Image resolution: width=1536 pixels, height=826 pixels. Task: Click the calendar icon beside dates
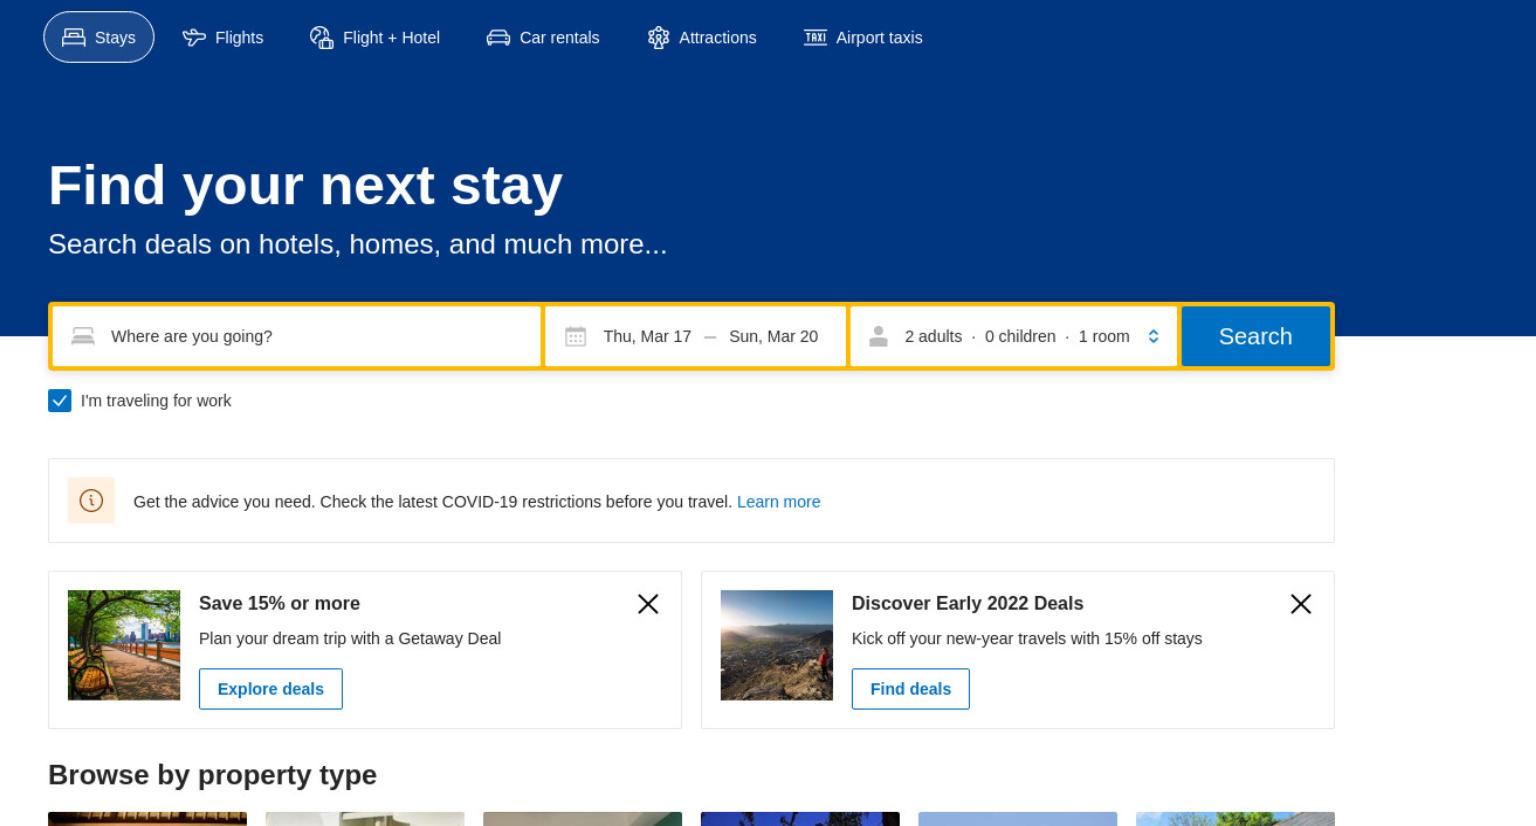[575, 337]
